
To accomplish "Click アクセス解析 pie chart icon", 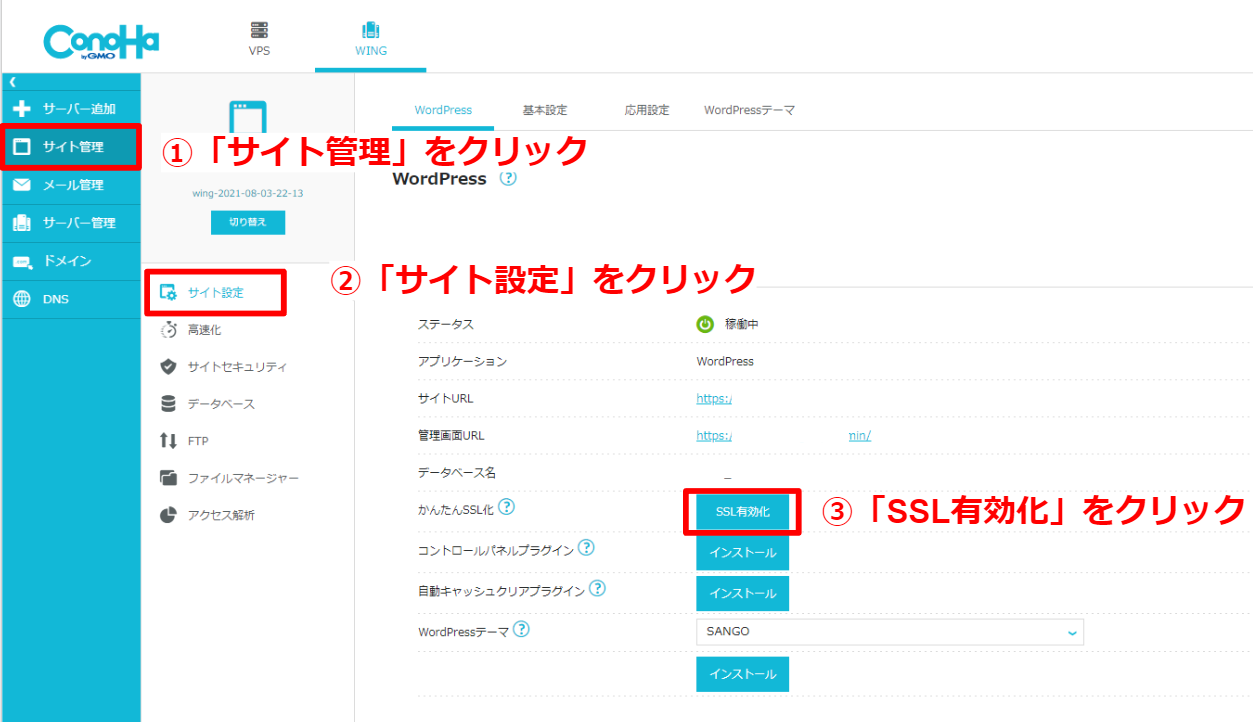I will tap(168, 515).
